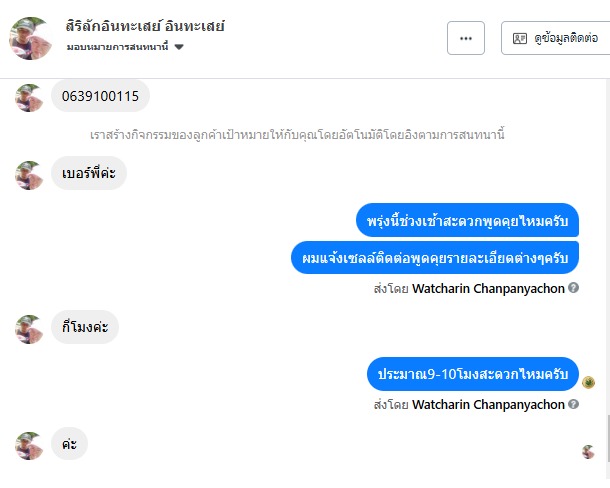The image size is (610, 488).
Task: Click the ประมาณ9-10โมงสะดวกไหมครับ message bubble
Action: pos(473,374)
